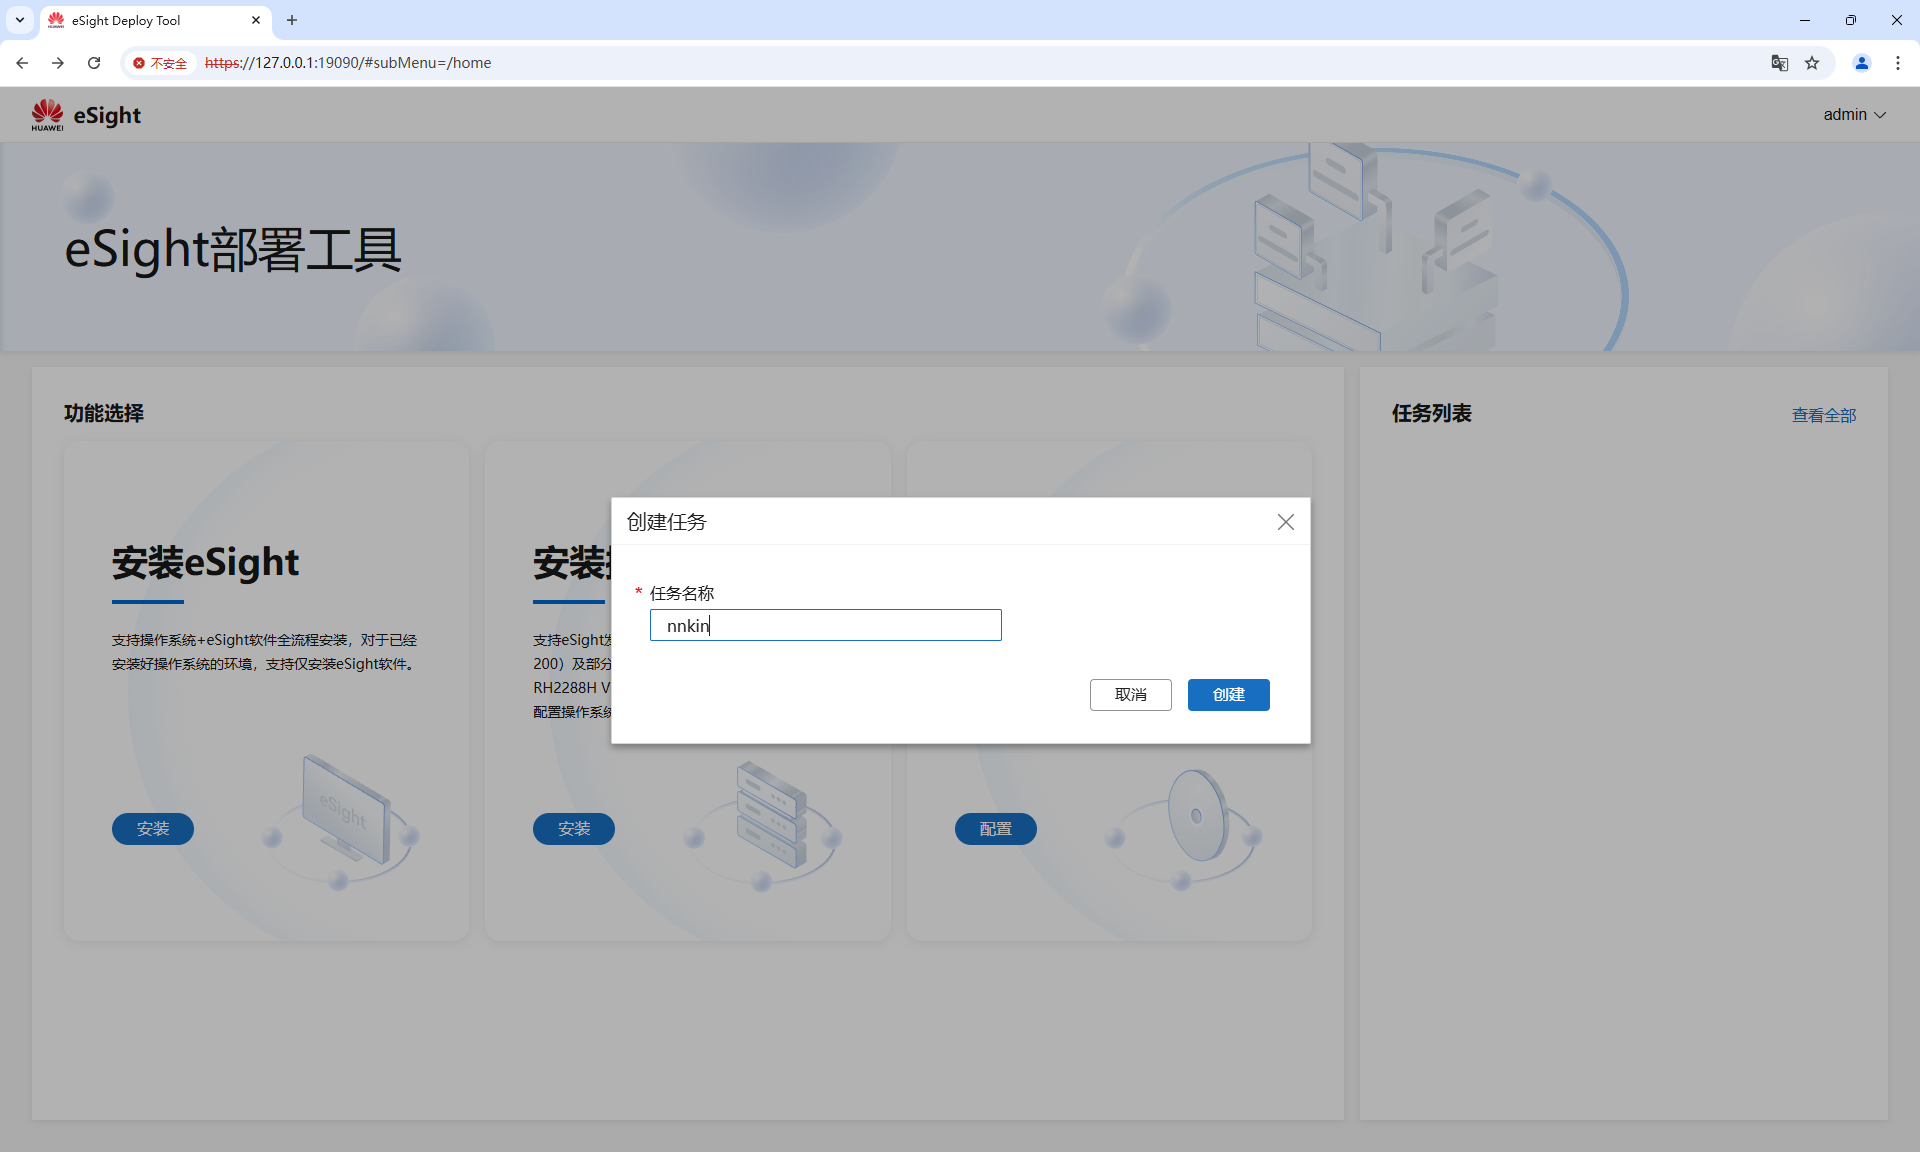
Task: Open a new browser tab
Action: pos(292,20)
